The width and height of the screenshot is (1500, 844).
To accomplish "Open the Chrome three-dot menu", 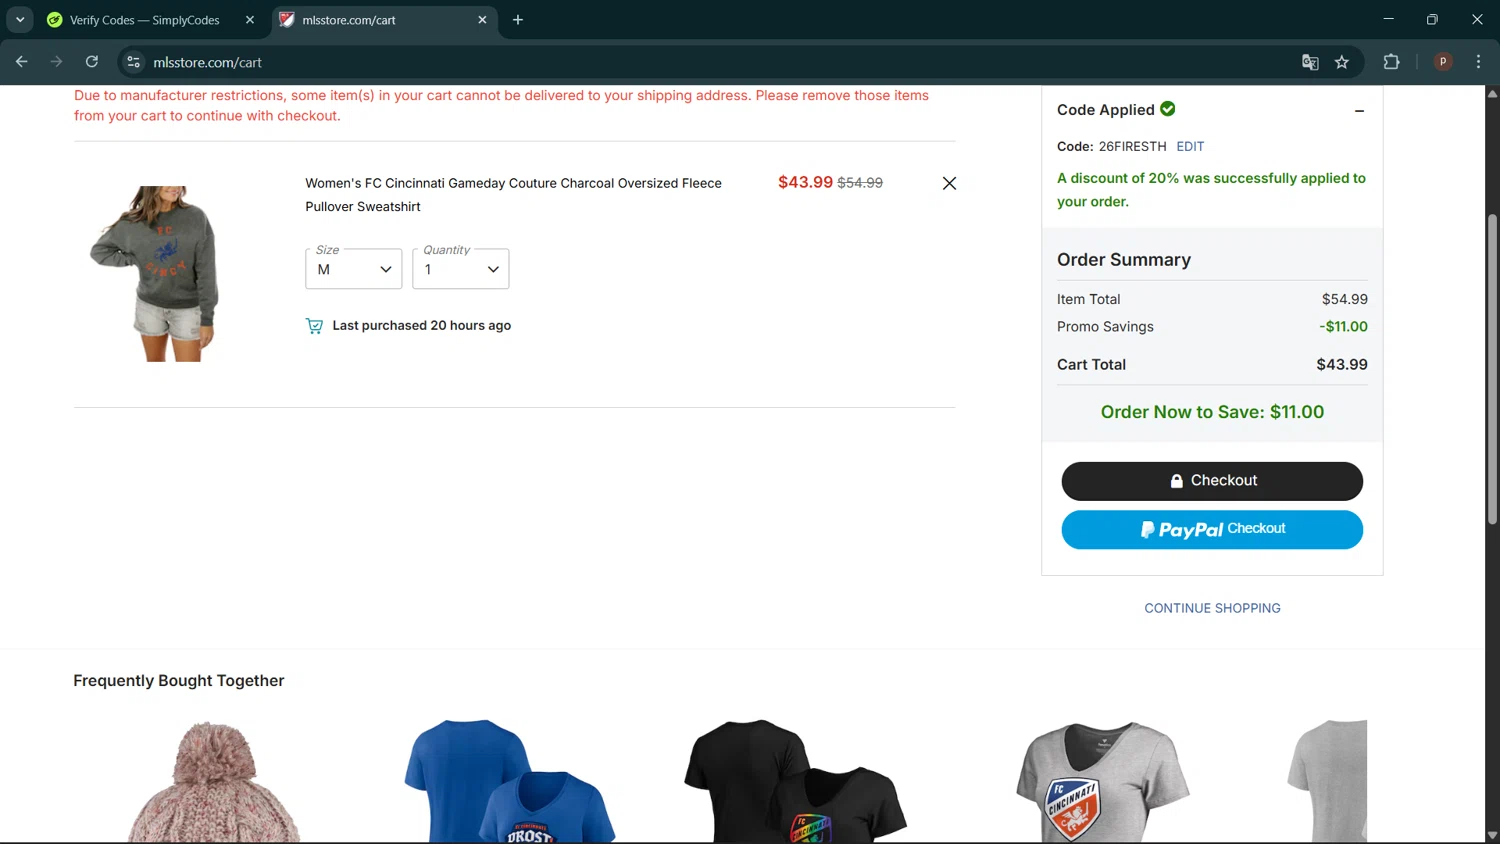I will [1478, 62].
